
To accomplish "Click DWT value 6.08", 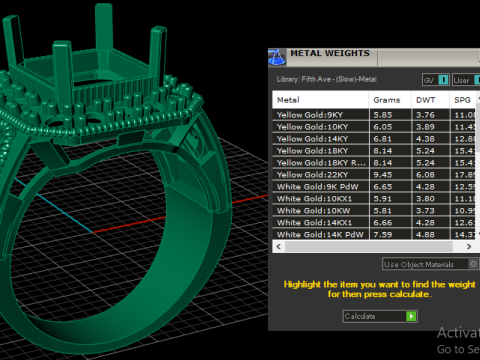I will 425,175.
